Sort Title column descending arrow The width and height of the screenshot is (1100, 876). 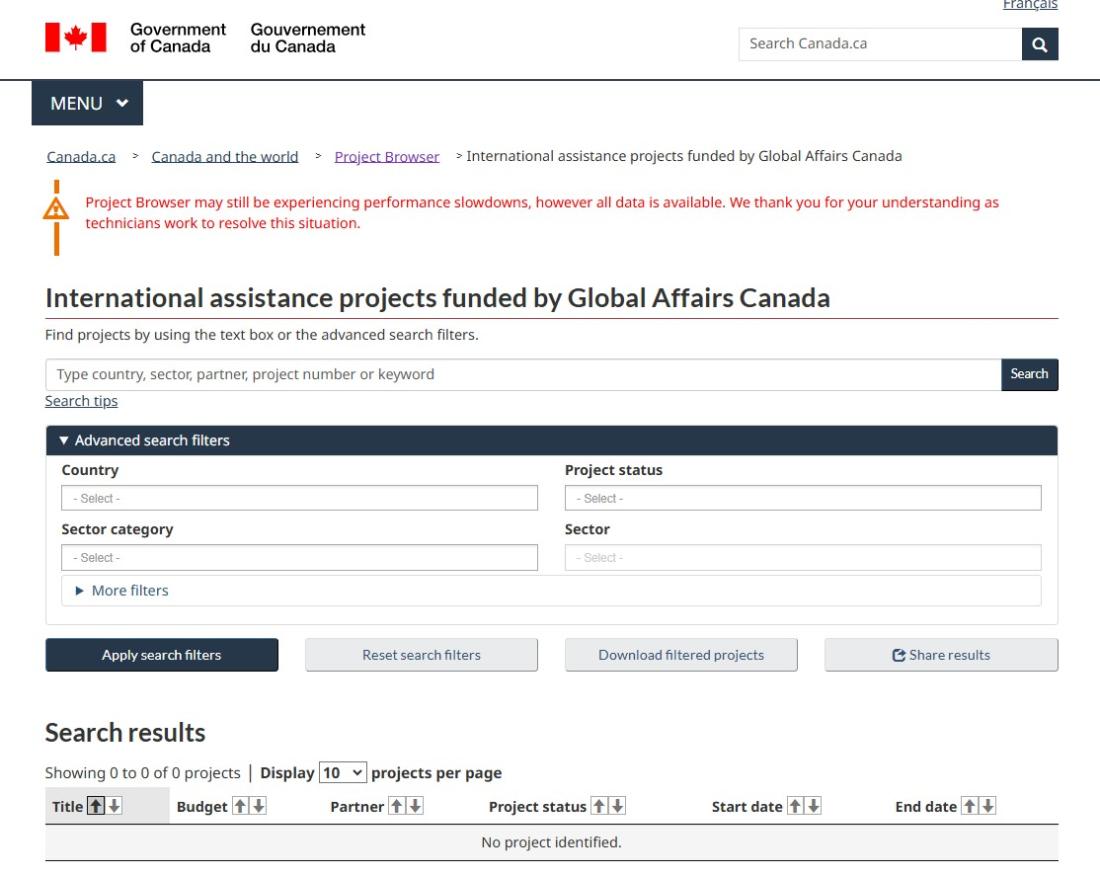tap(114, 806)
